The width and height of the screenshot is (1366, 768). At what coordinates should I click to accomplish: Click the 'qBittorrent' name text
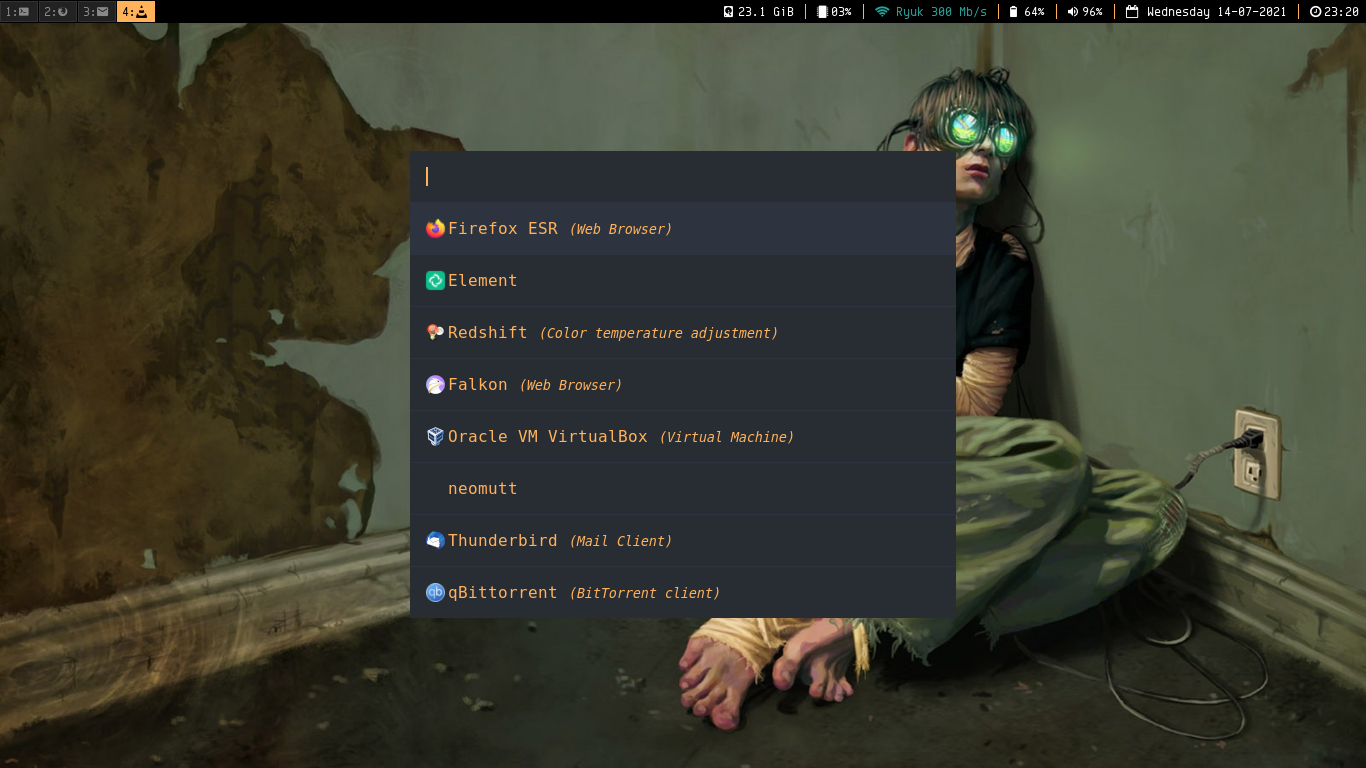pyautogui.click(x=503, y=593)
